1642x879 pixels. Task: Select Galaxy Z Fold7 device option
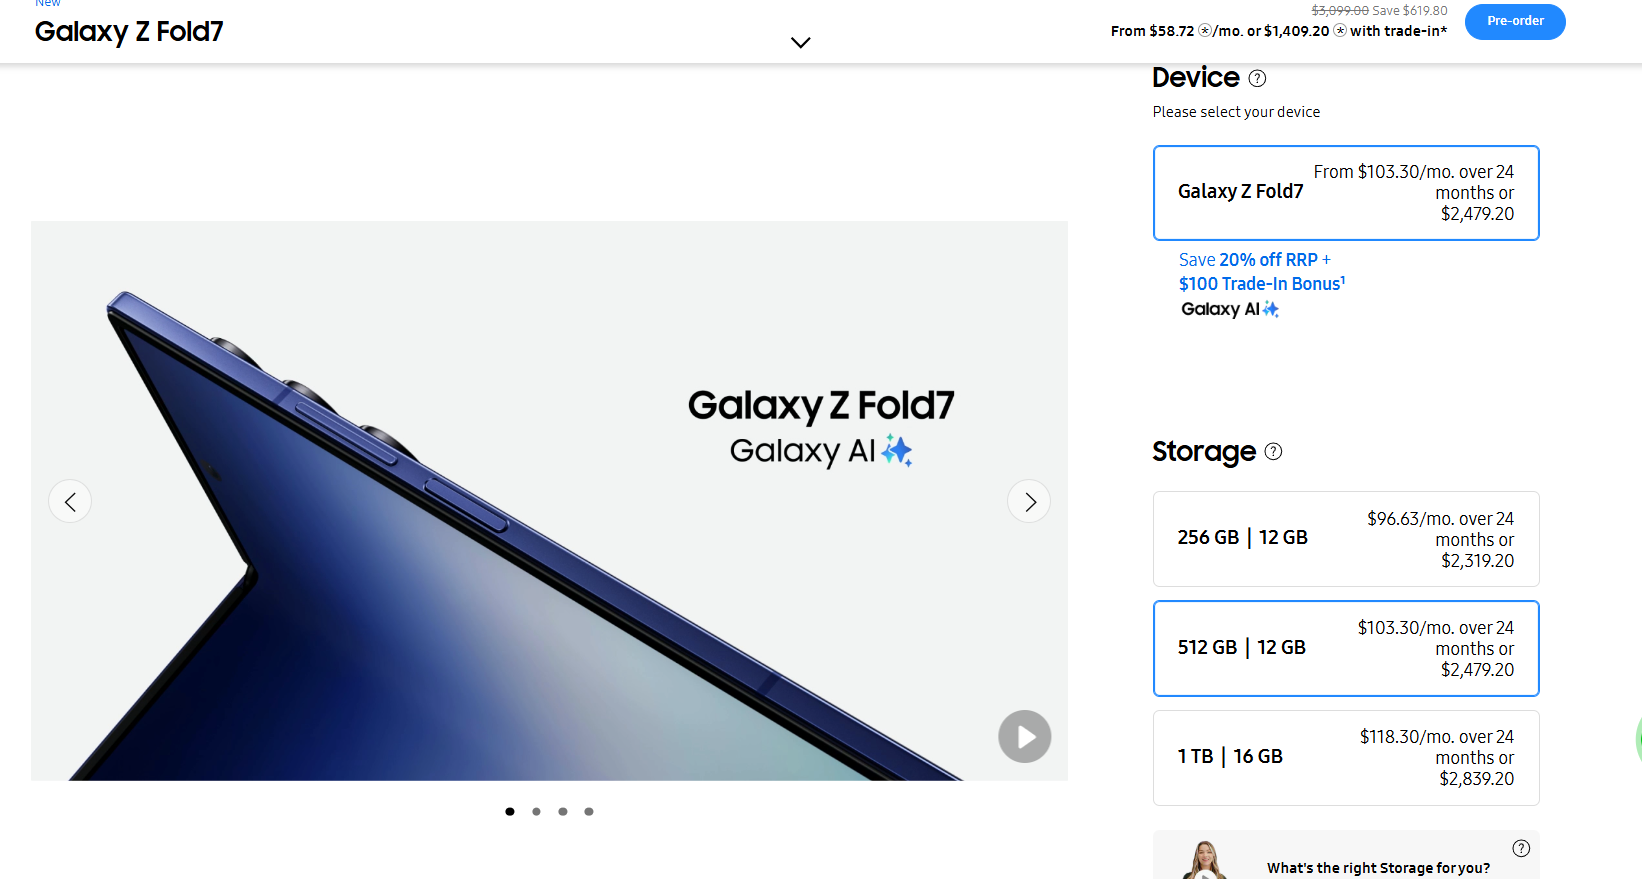[1345, 193]
